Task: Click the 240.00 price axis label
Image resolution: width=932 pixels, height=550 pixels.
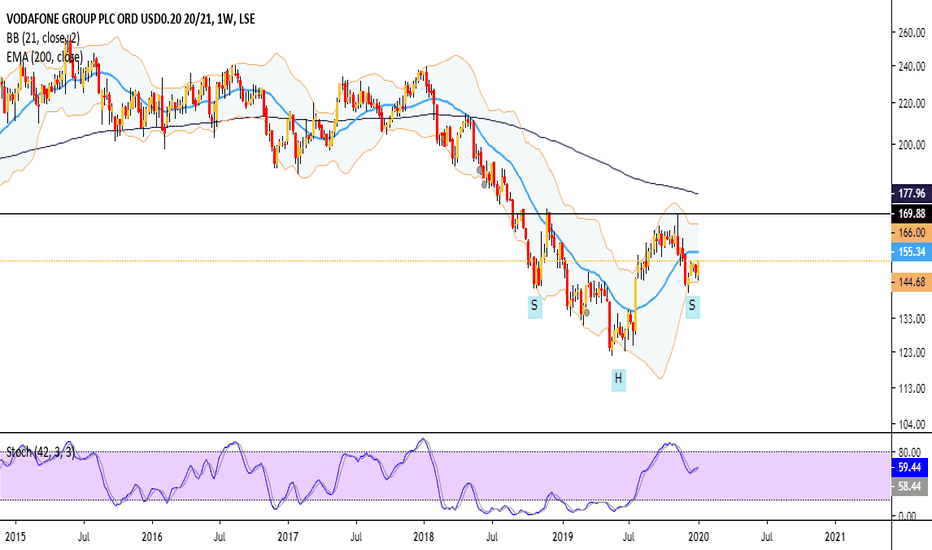Action: [x=912, y=67]
